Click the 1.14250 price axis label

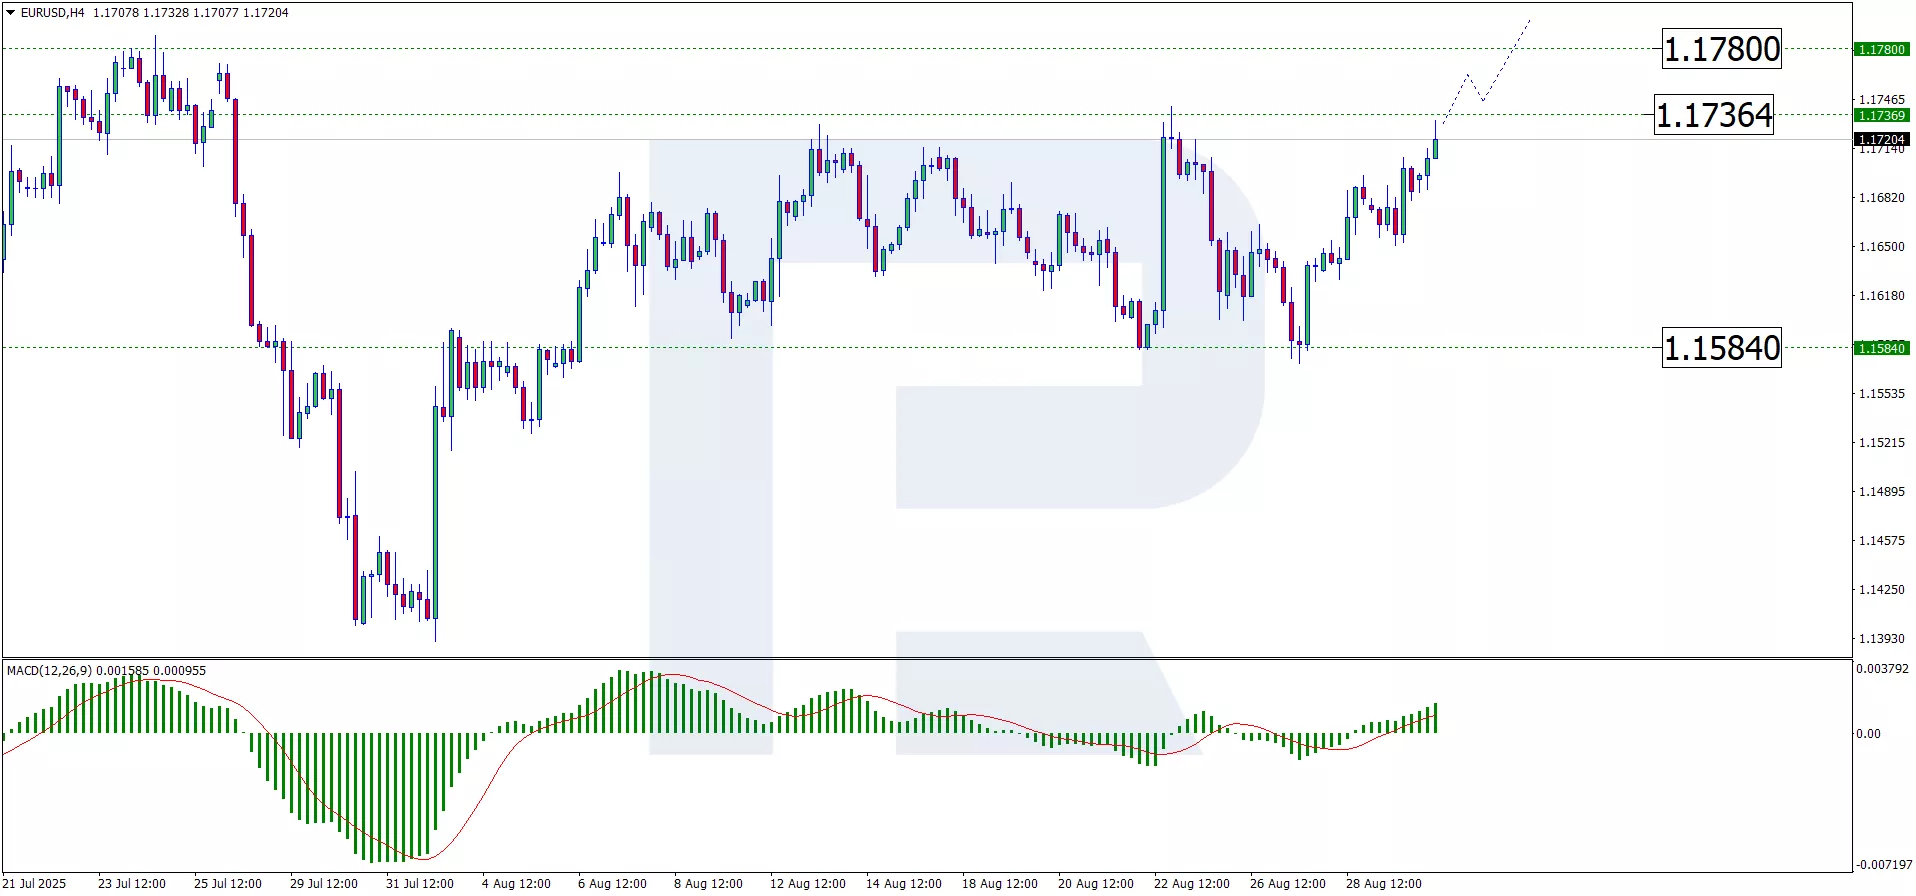coord(1881,590)
